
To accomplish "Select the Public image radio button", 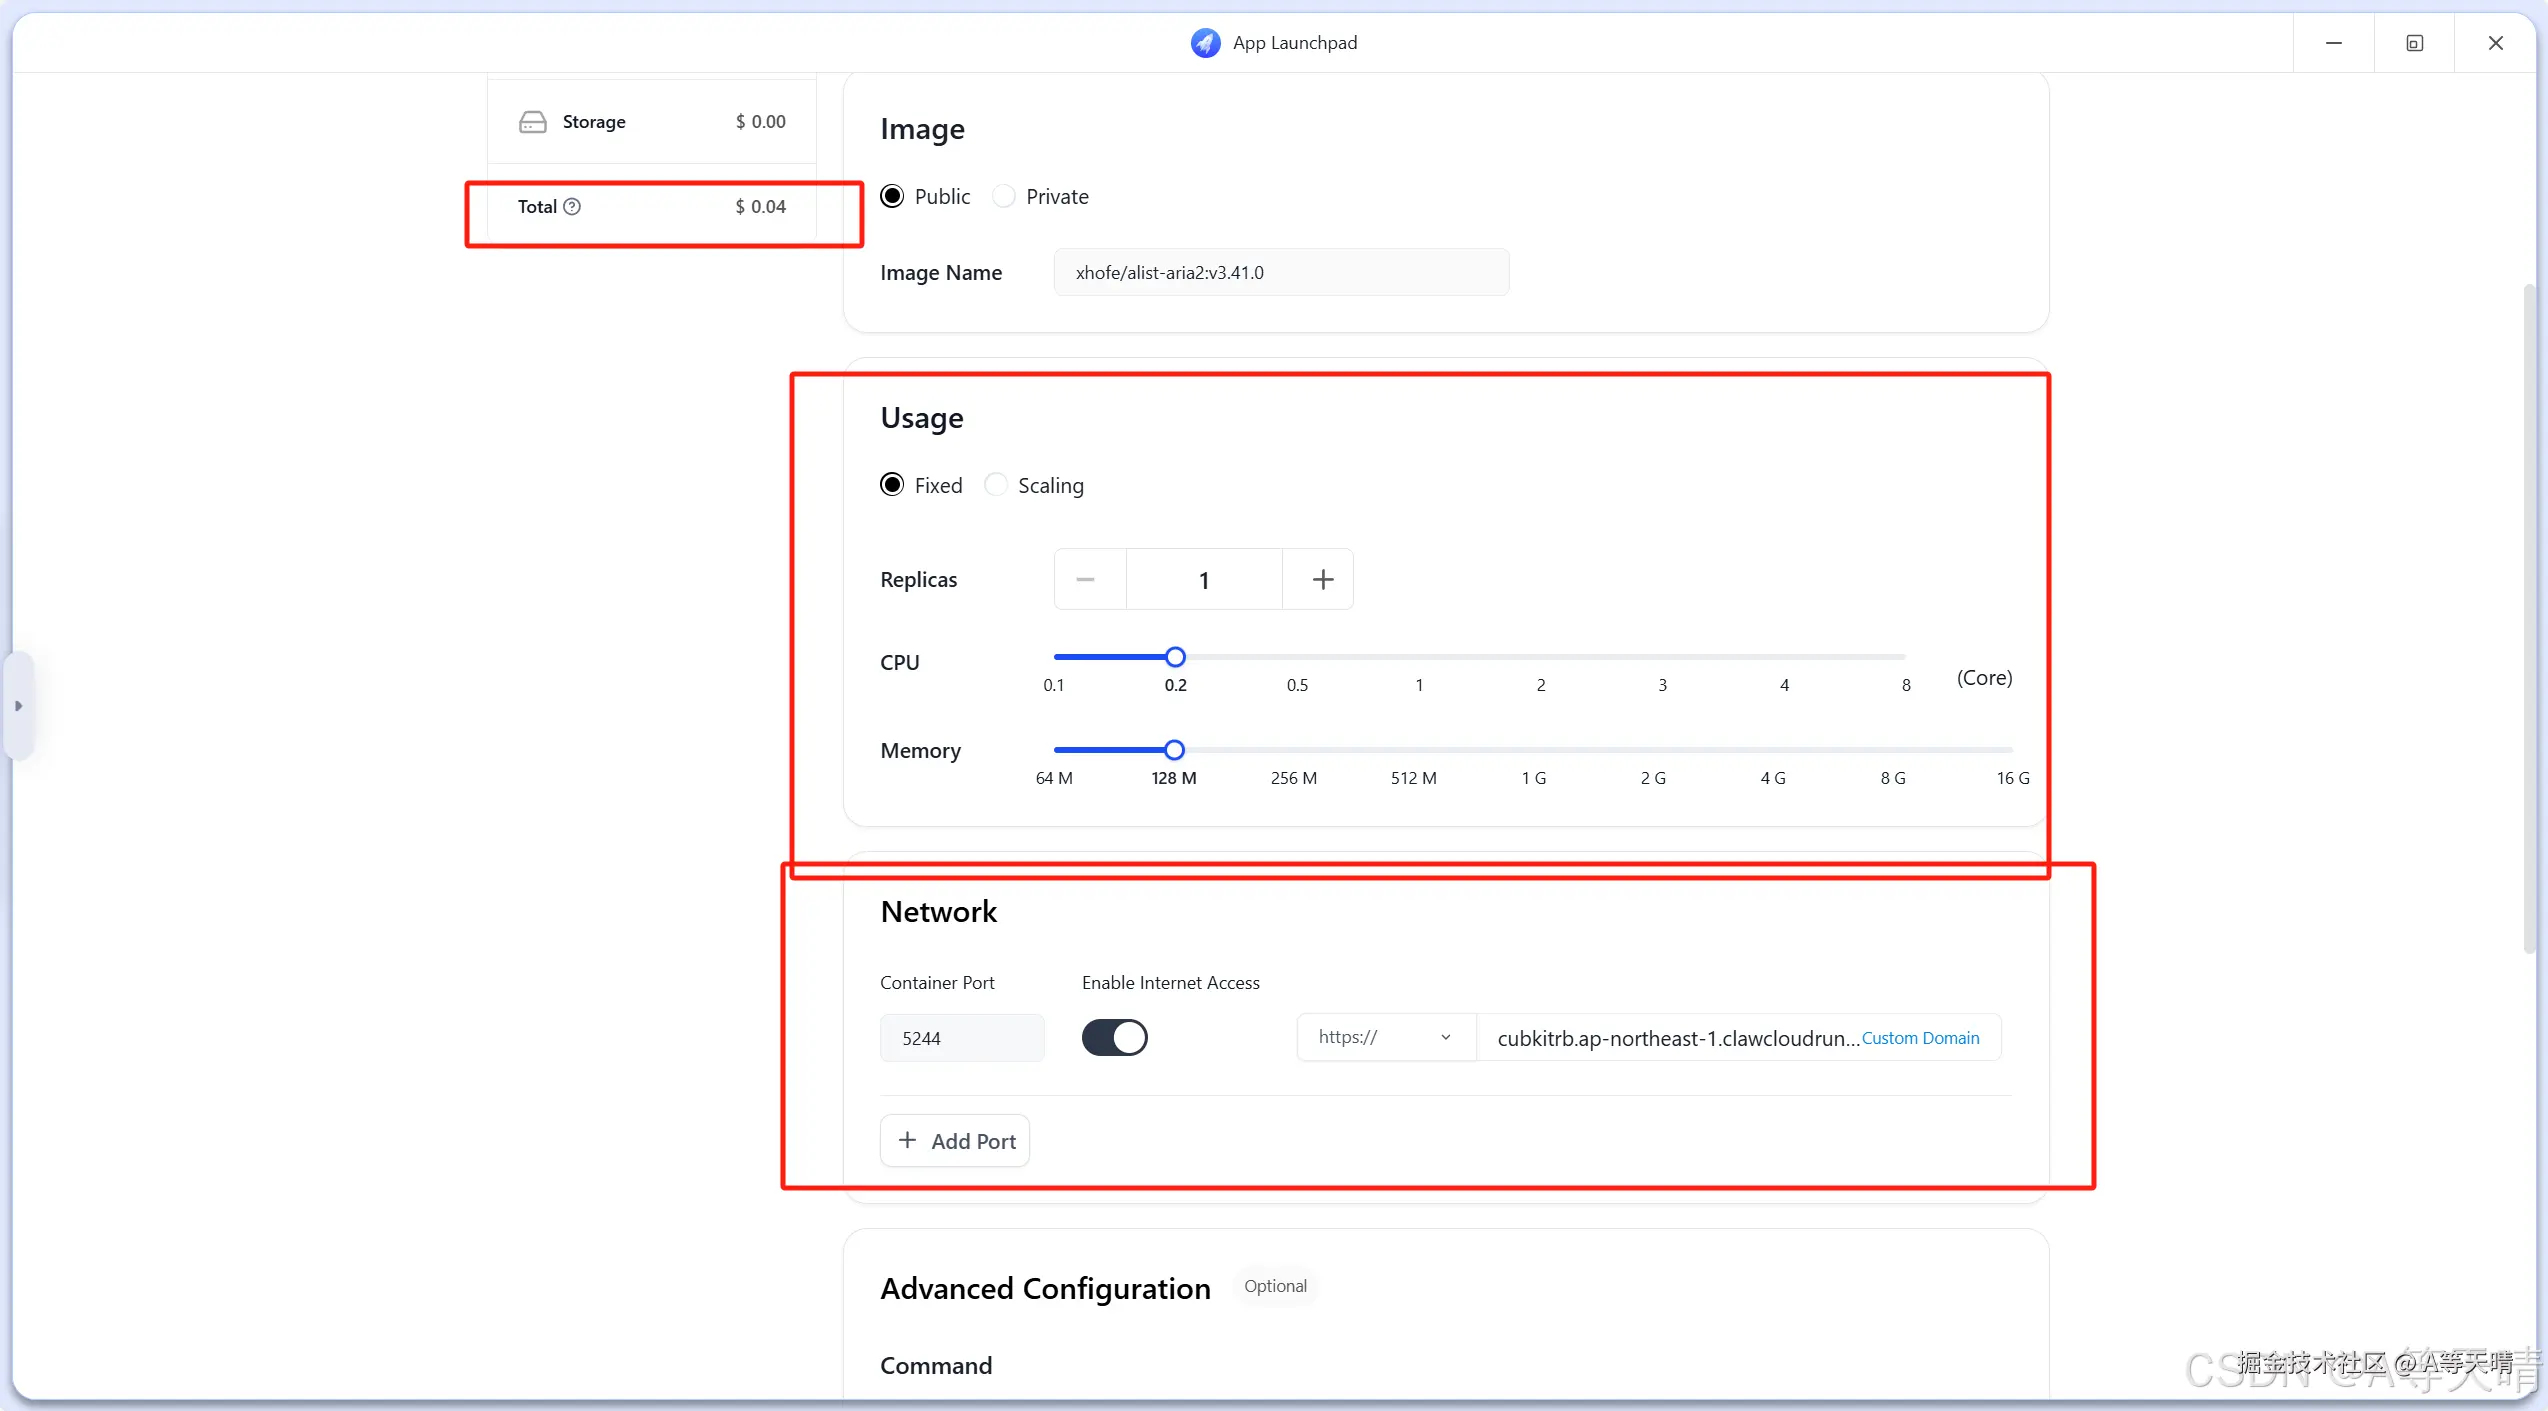I will [892, 197].
